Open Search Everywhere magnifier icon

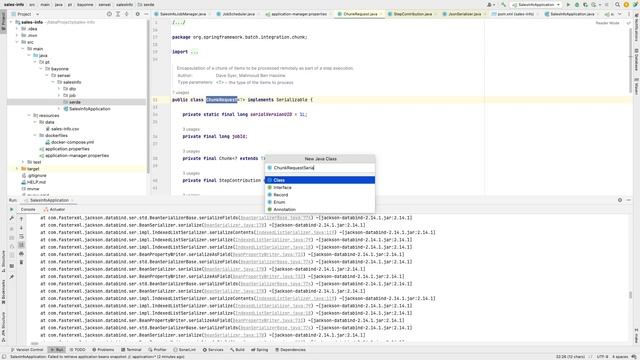(x=618, y=4)
